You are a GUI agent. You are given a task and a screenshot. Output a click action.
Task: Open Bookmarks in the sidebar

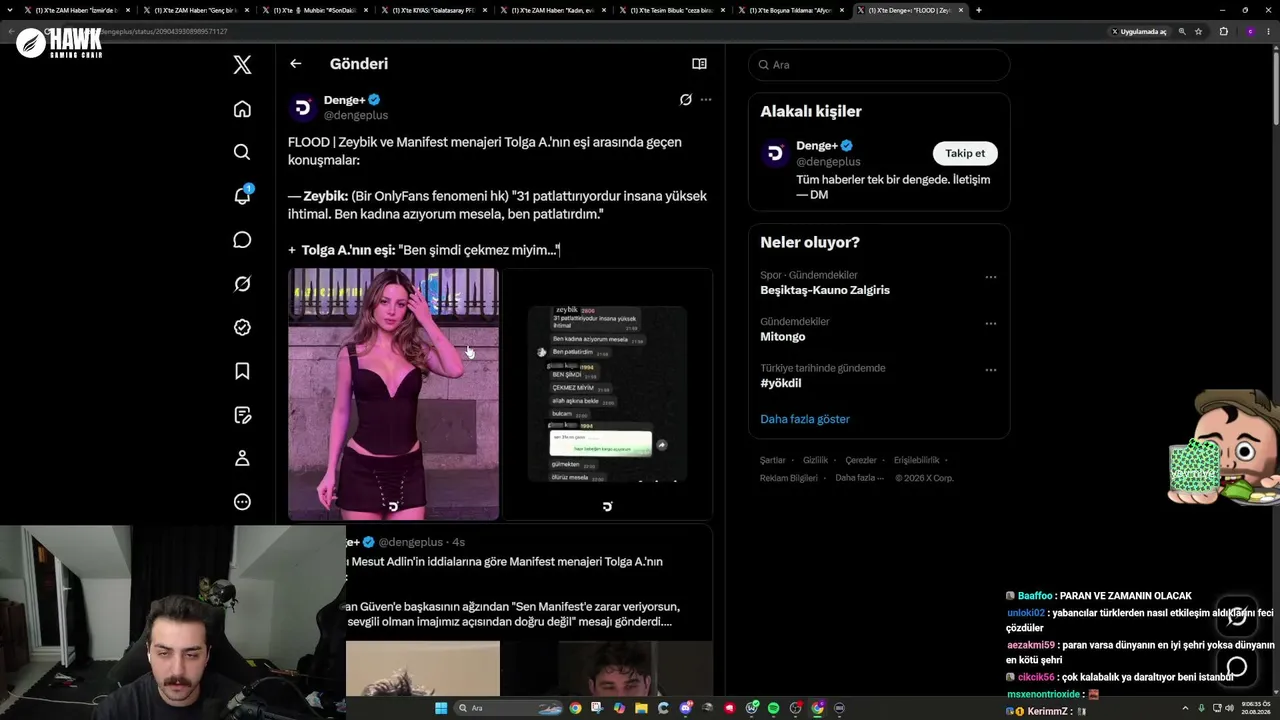242,371
